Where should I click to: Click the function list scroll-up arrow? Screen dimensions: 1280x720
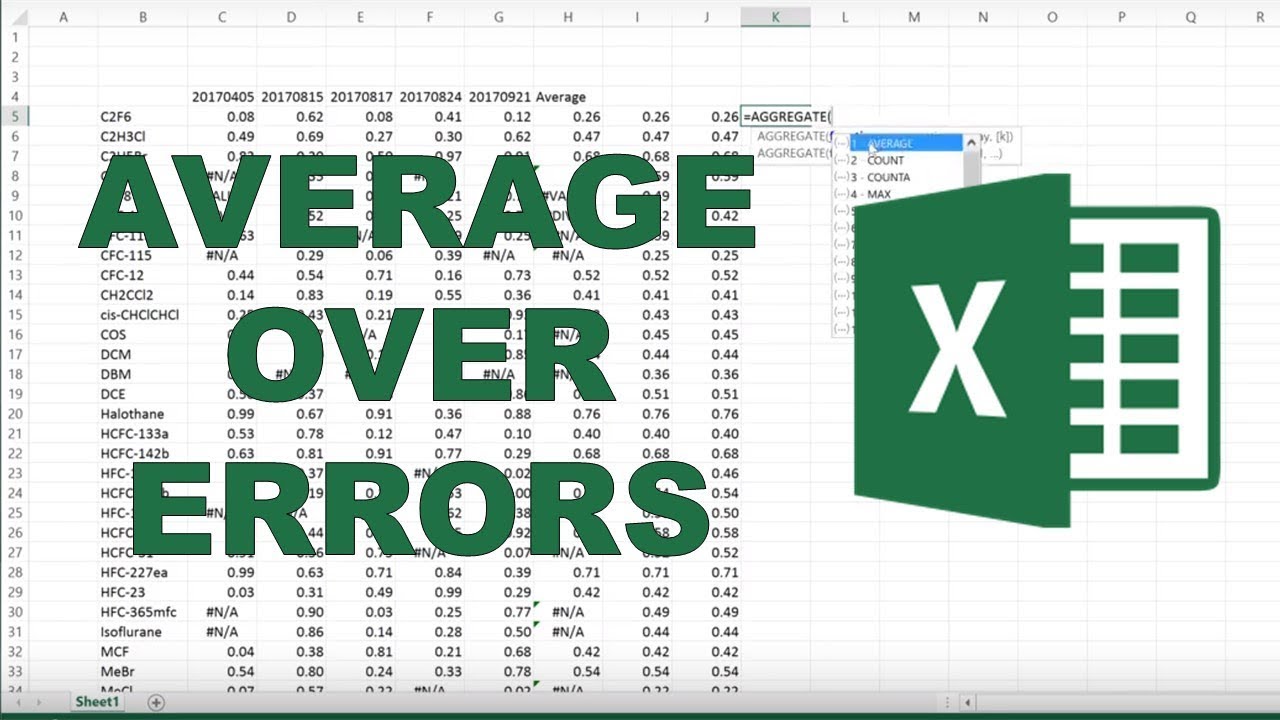coord(969,143)
